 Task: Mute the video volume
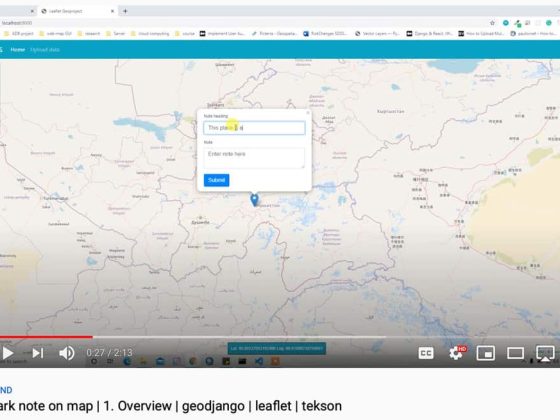click(66, 353)
